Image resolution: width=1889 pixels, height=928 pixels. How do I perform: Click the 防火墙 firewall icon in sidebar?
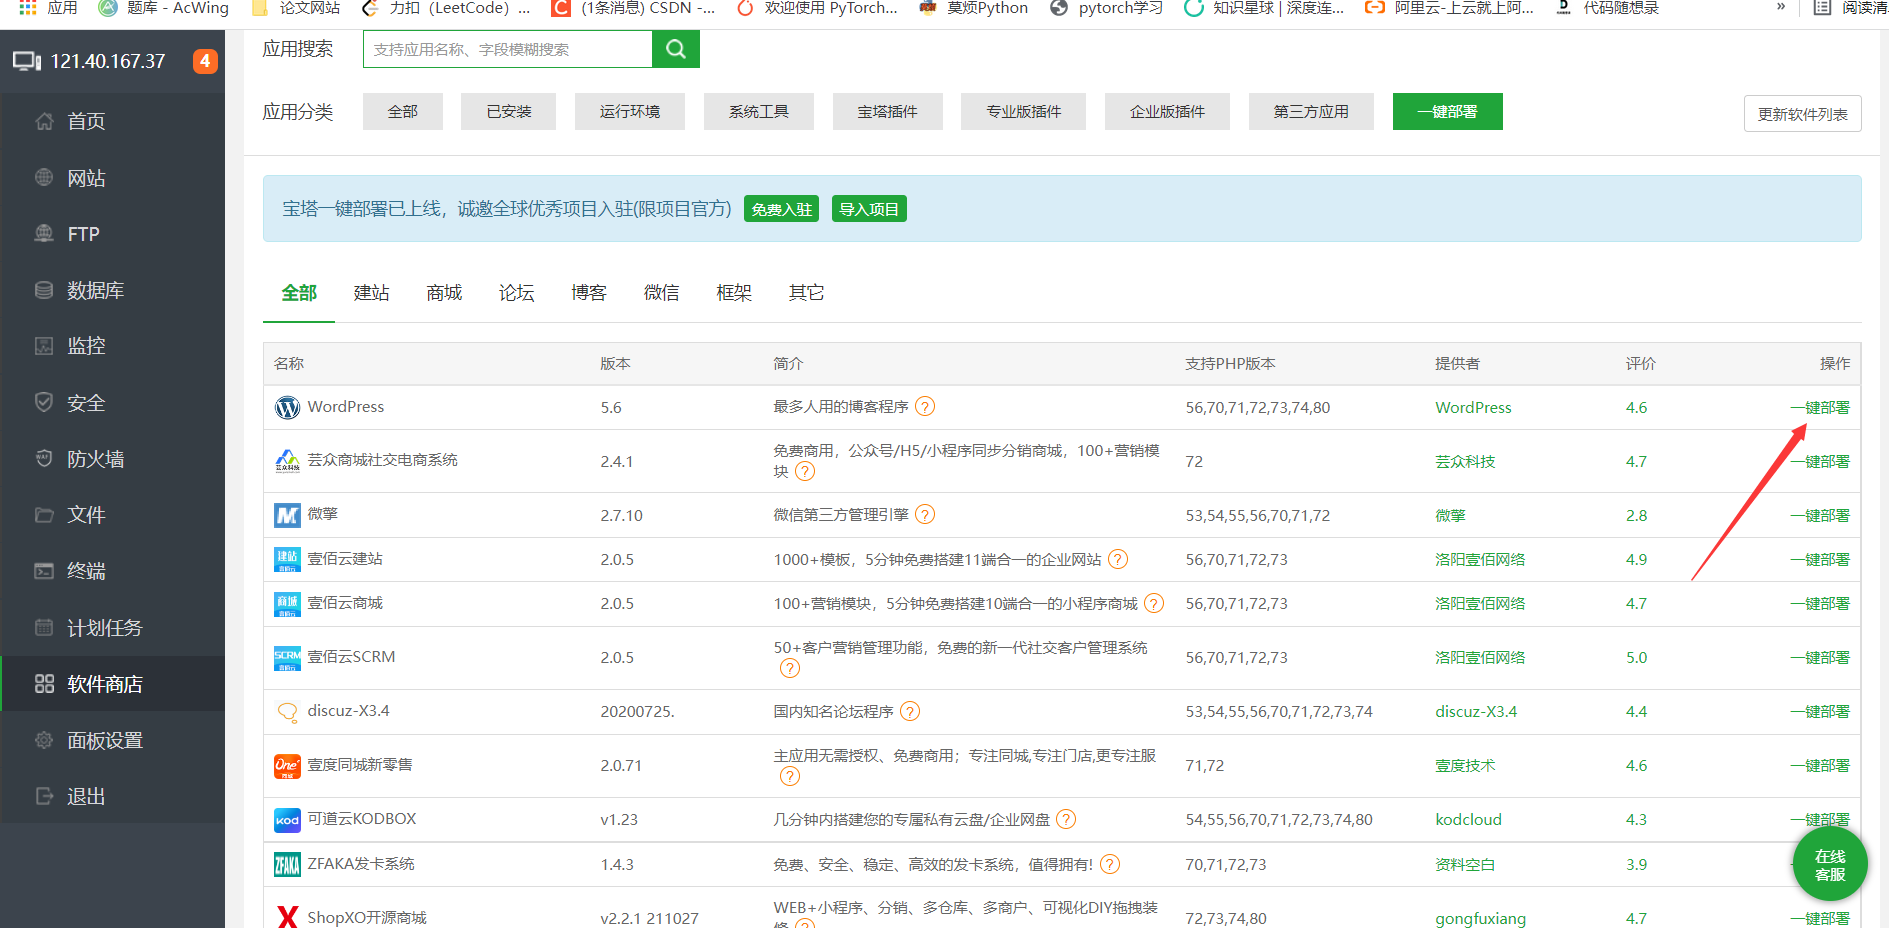tap(44, 458)
